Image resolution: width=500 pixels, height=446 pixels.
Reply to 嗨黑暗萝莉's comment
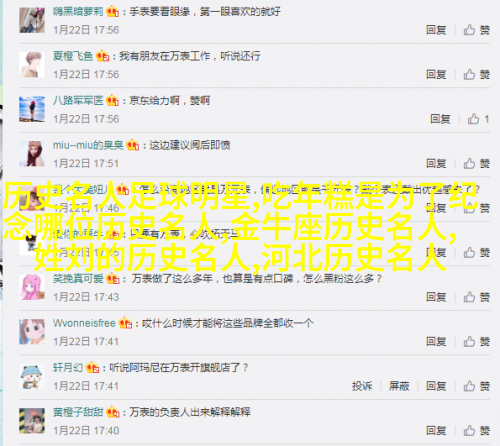(436, 30)
